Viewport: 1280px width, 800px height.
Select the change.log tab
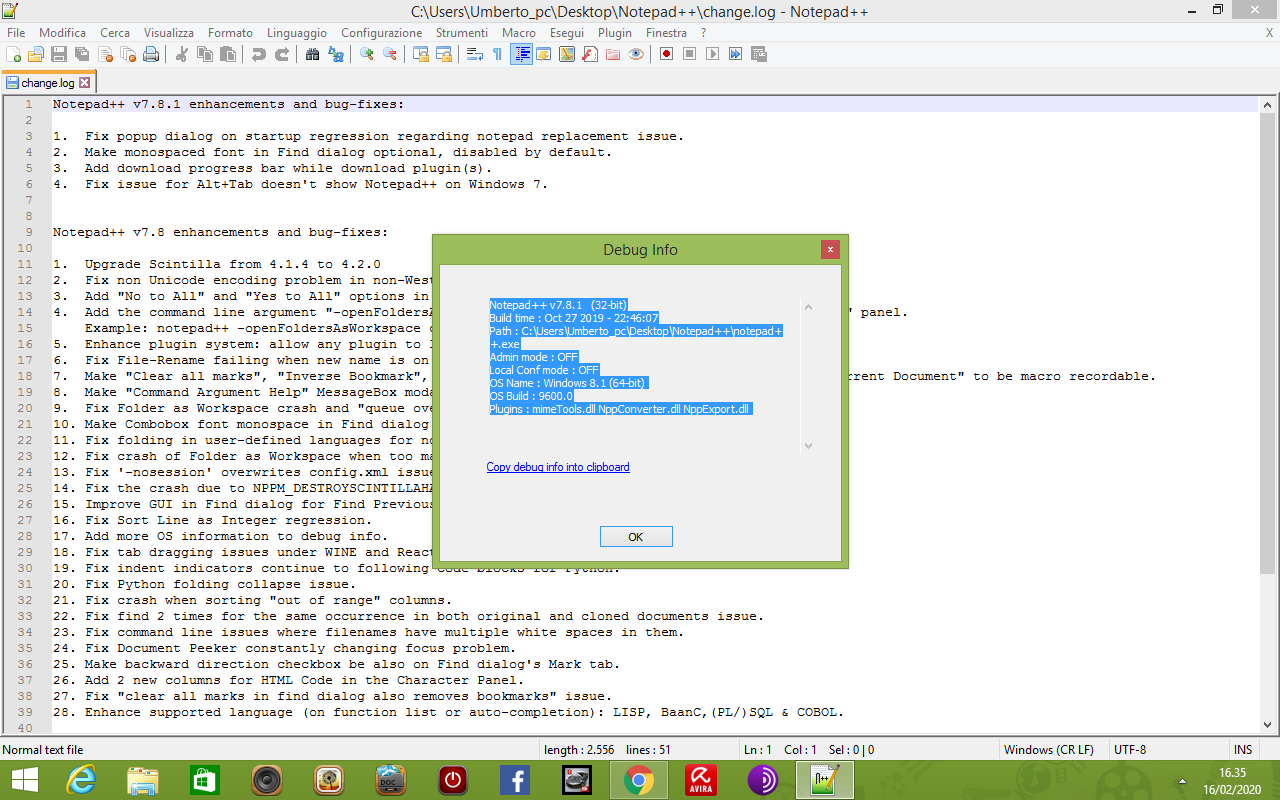point(48,83)
